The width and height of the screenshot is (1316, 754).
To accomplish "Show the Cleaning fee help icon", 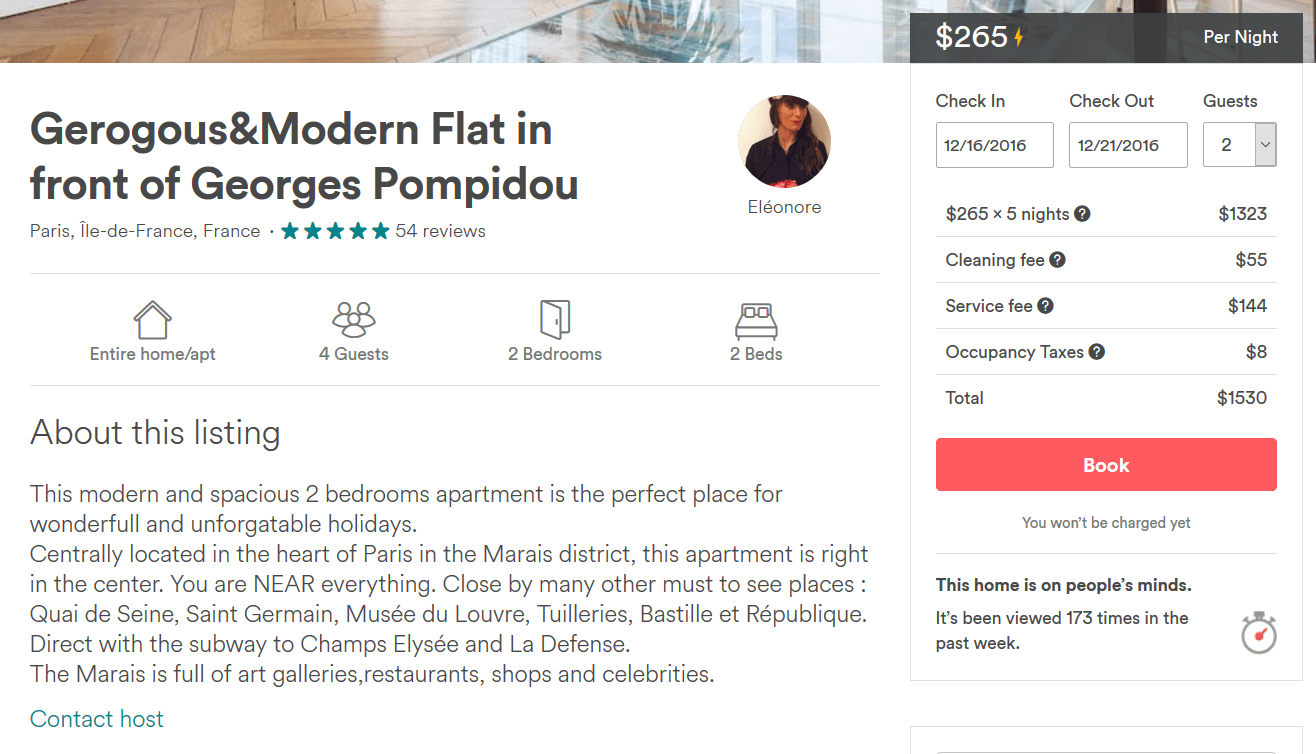I will tap(1057, 260).
